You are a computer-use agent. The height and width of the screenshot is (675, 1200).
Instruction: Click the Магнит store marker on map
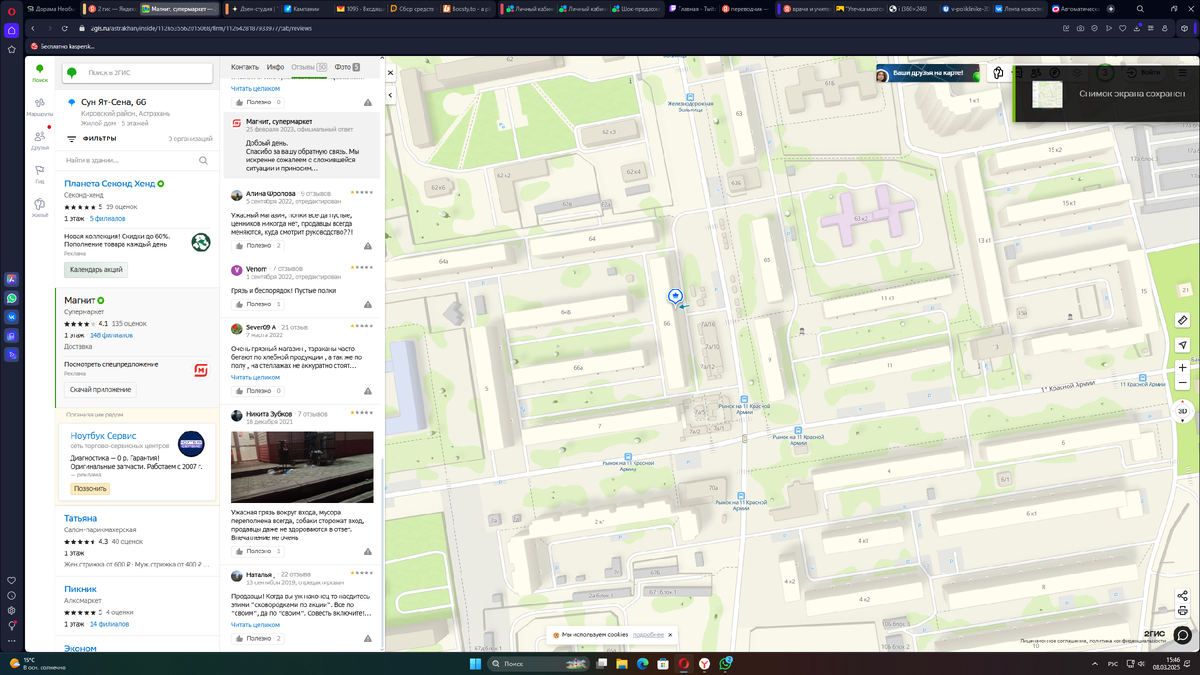[676, 296]
